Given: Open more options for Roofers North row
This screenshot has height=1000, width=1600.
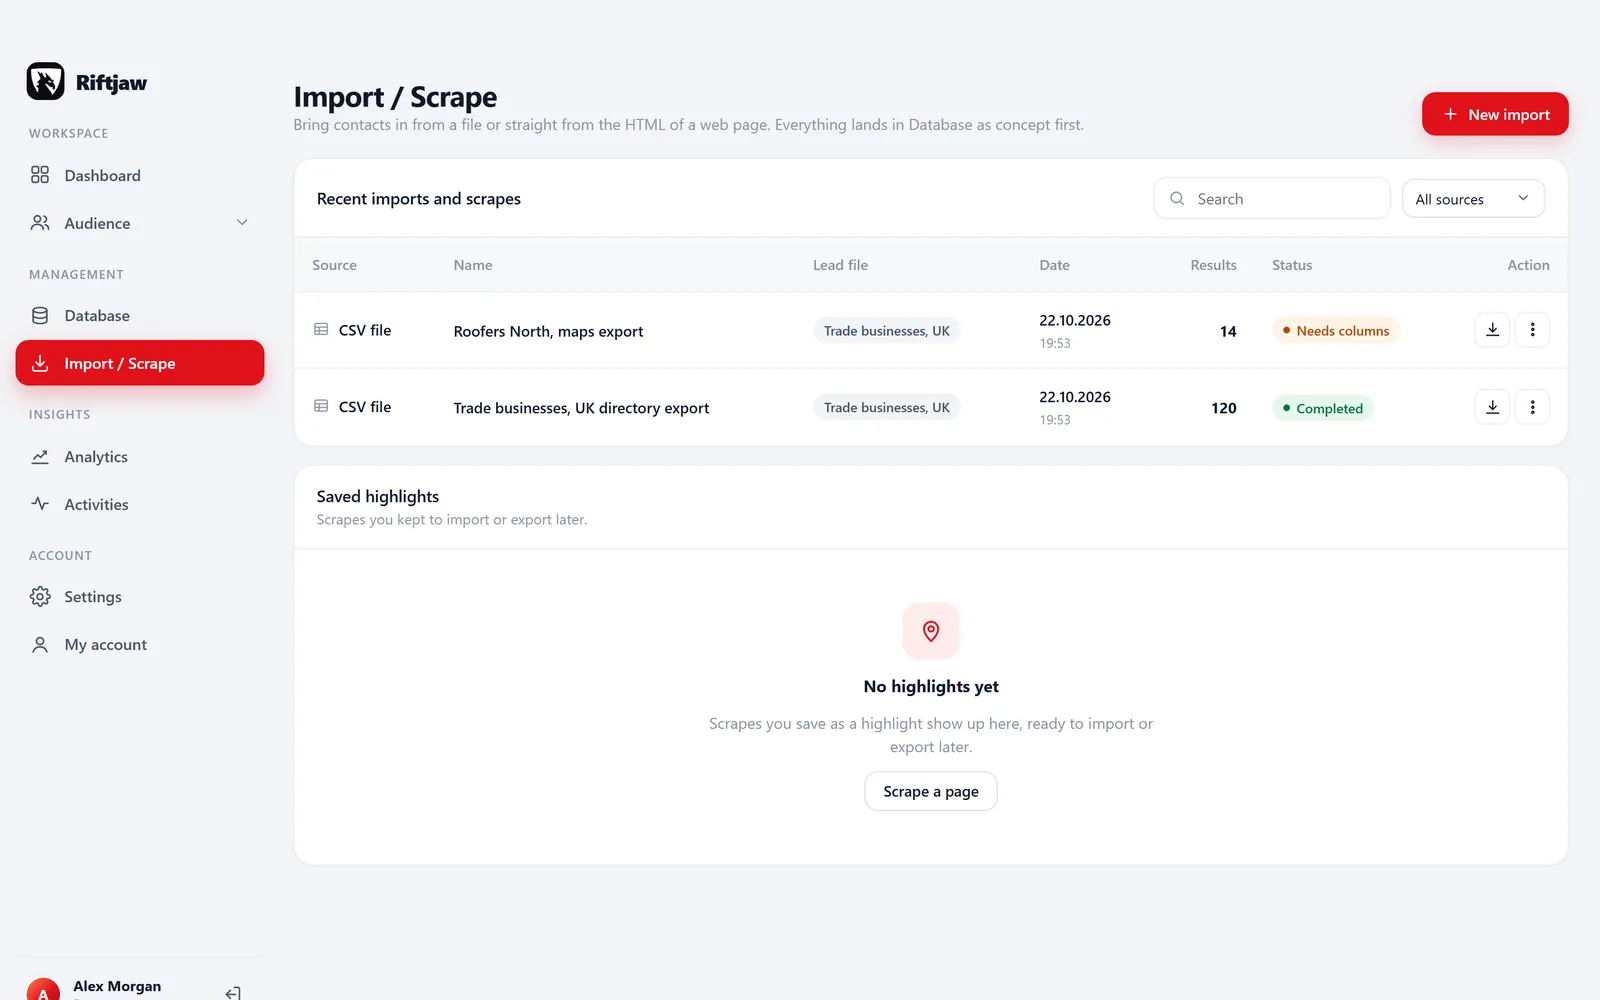Looking at the screenshot, I should point(1532,330).
